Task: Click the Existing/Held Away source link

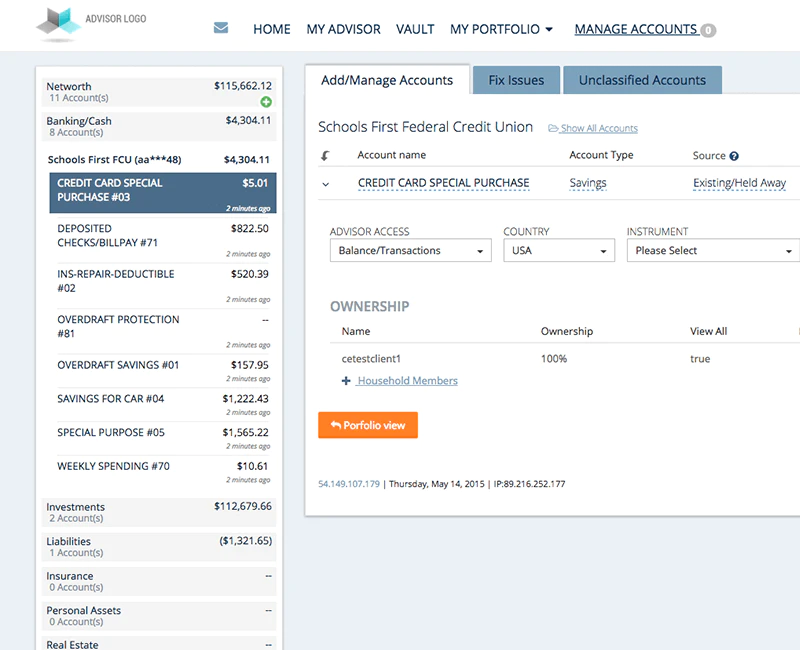Action: click(x=739, y=183)
